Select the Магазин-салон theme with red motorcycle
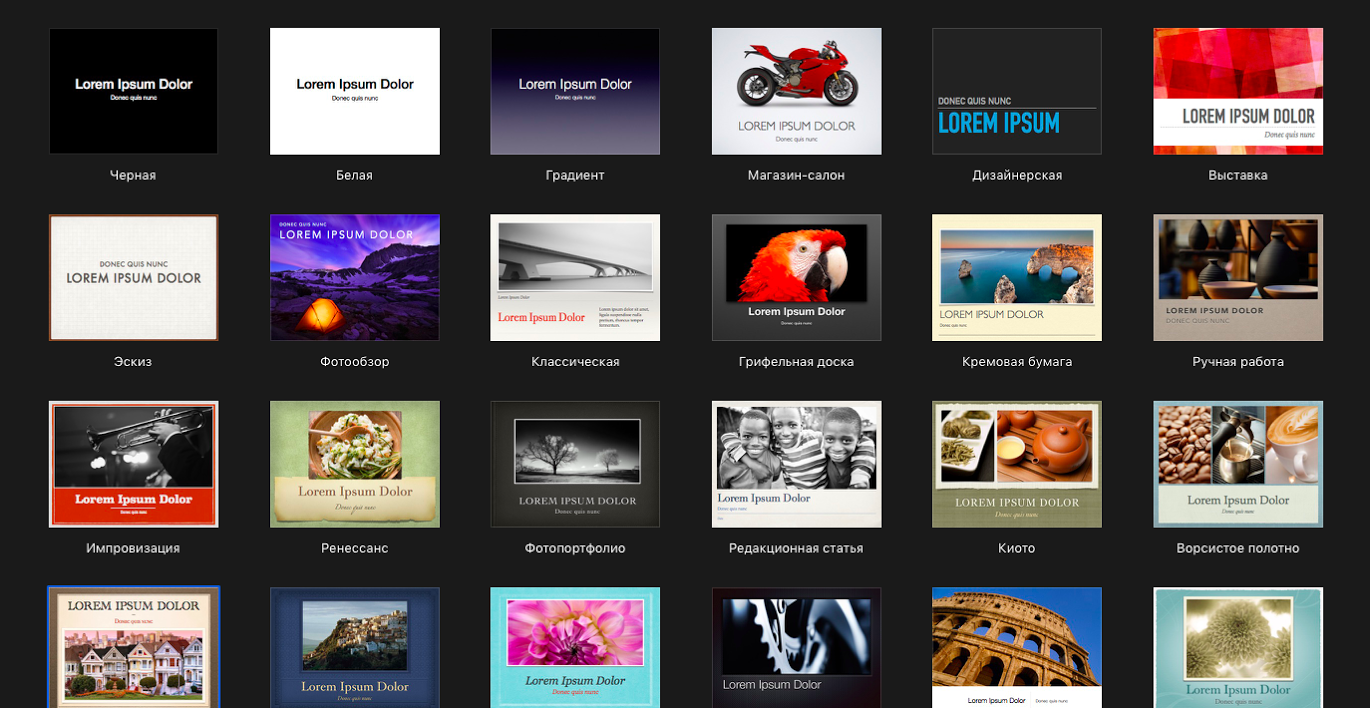Screen dimensions: 1370x708 coord(796,91)
